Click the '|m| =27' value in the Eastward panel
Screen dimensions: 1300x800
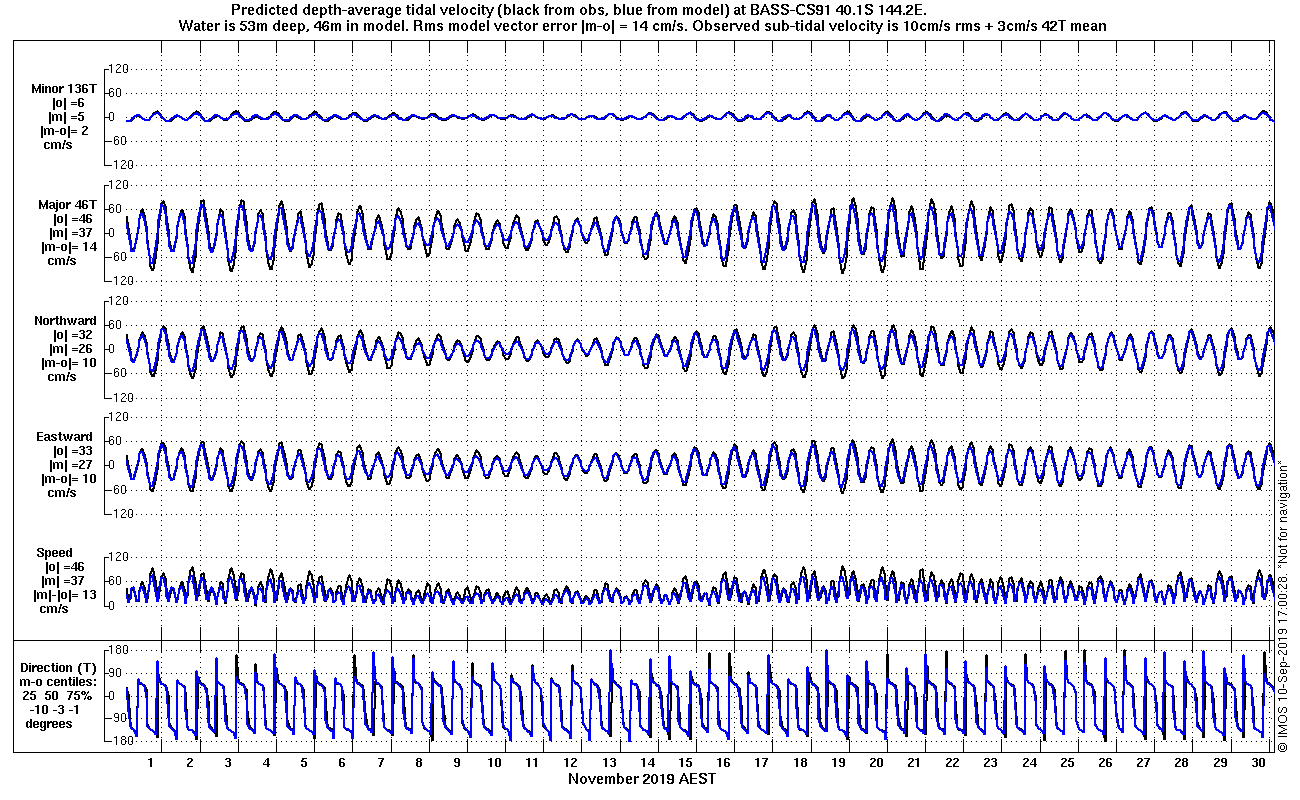[x=73, y=465]
